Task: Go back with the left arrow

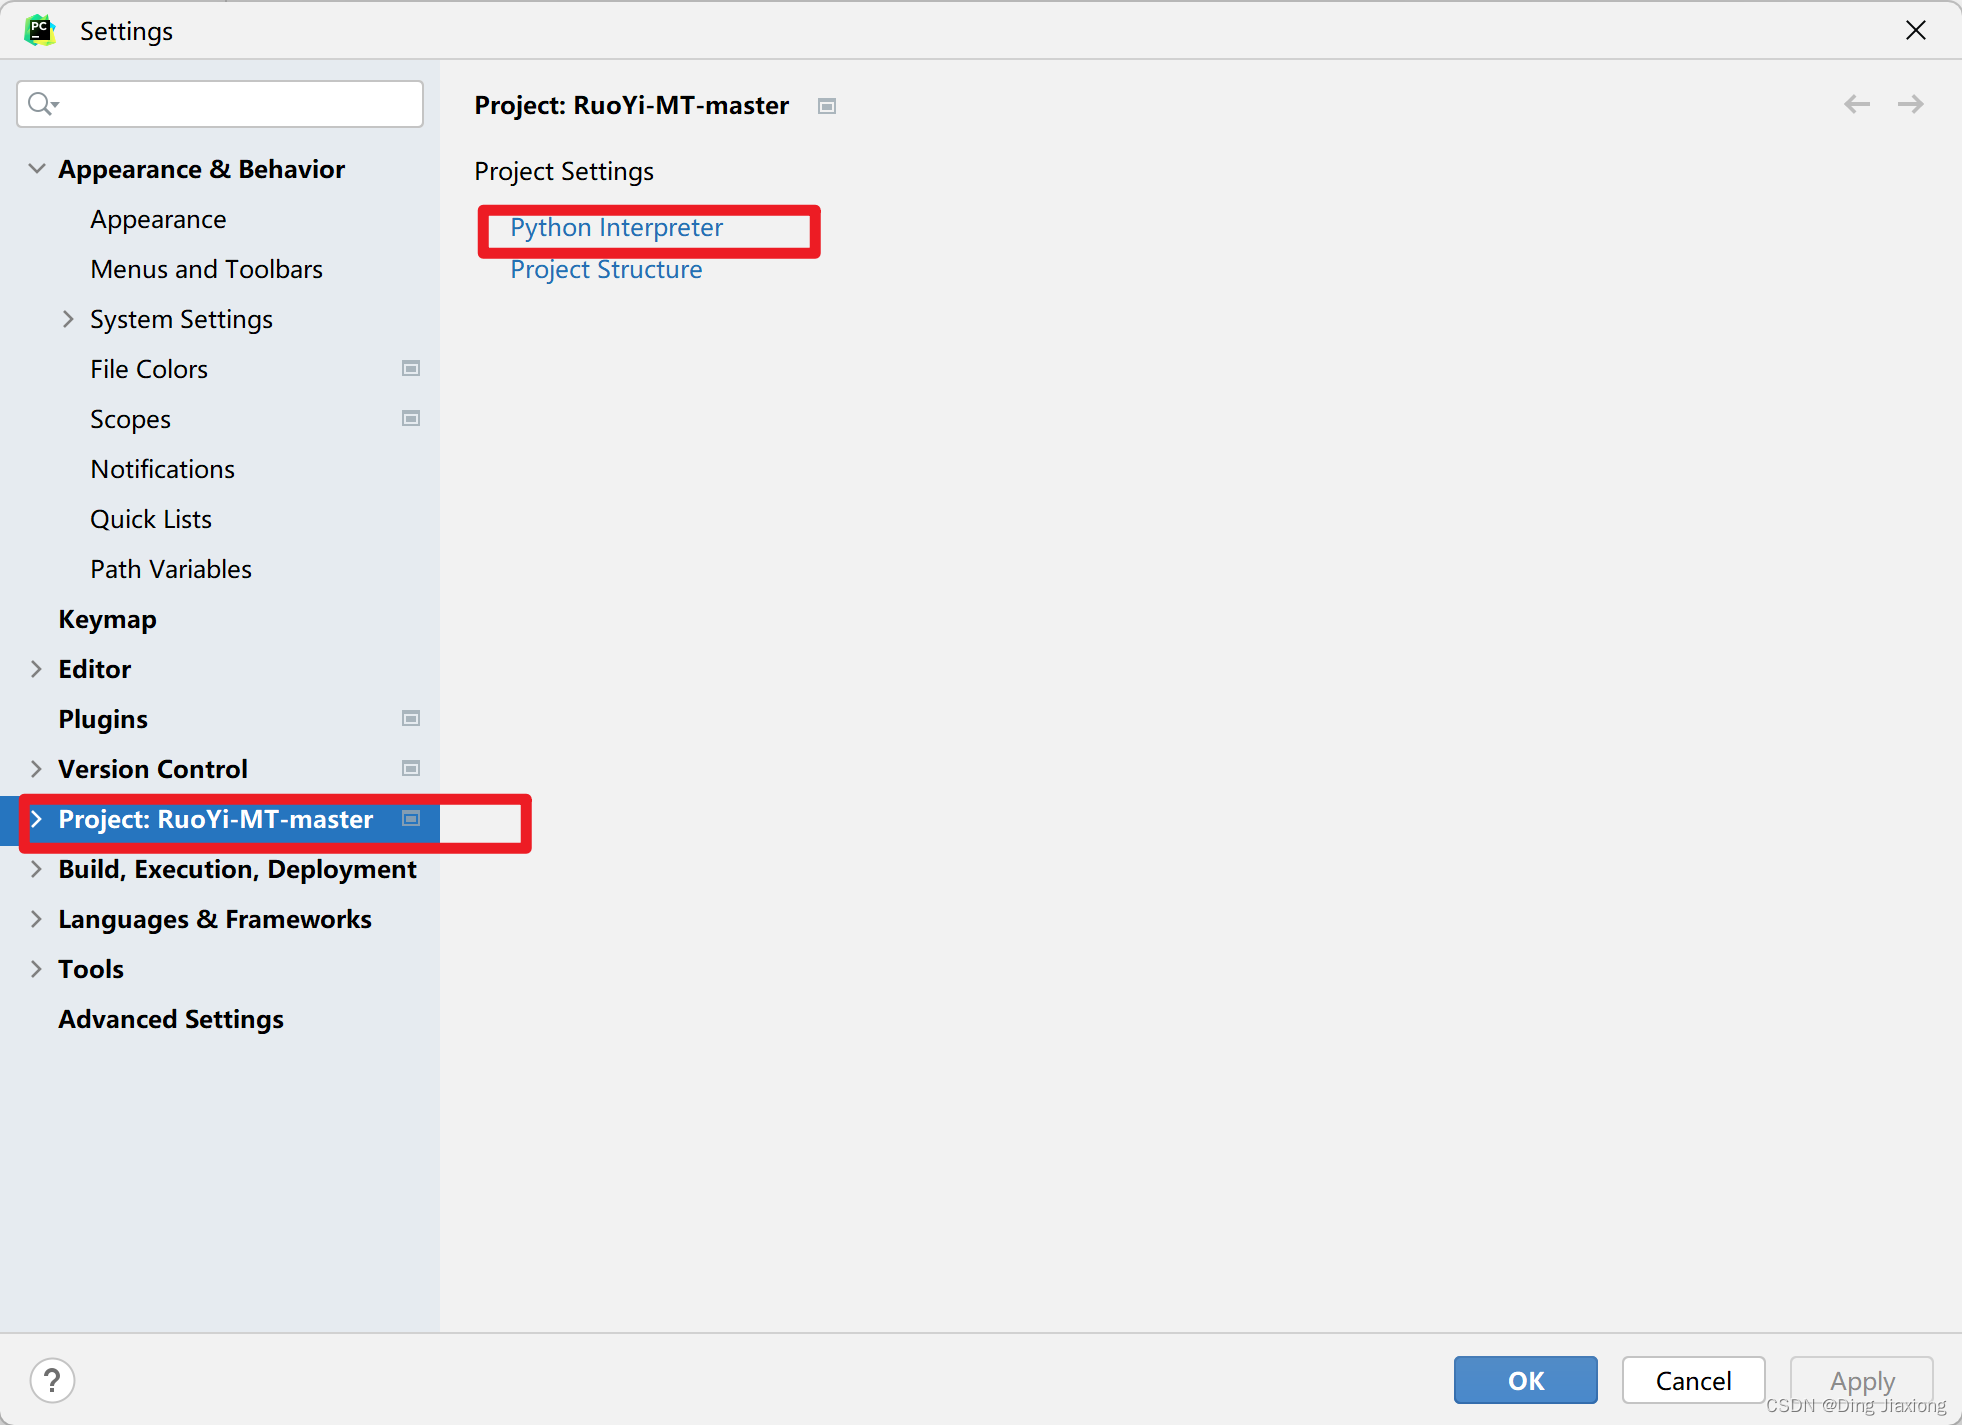Action: tap(1857, 104)
